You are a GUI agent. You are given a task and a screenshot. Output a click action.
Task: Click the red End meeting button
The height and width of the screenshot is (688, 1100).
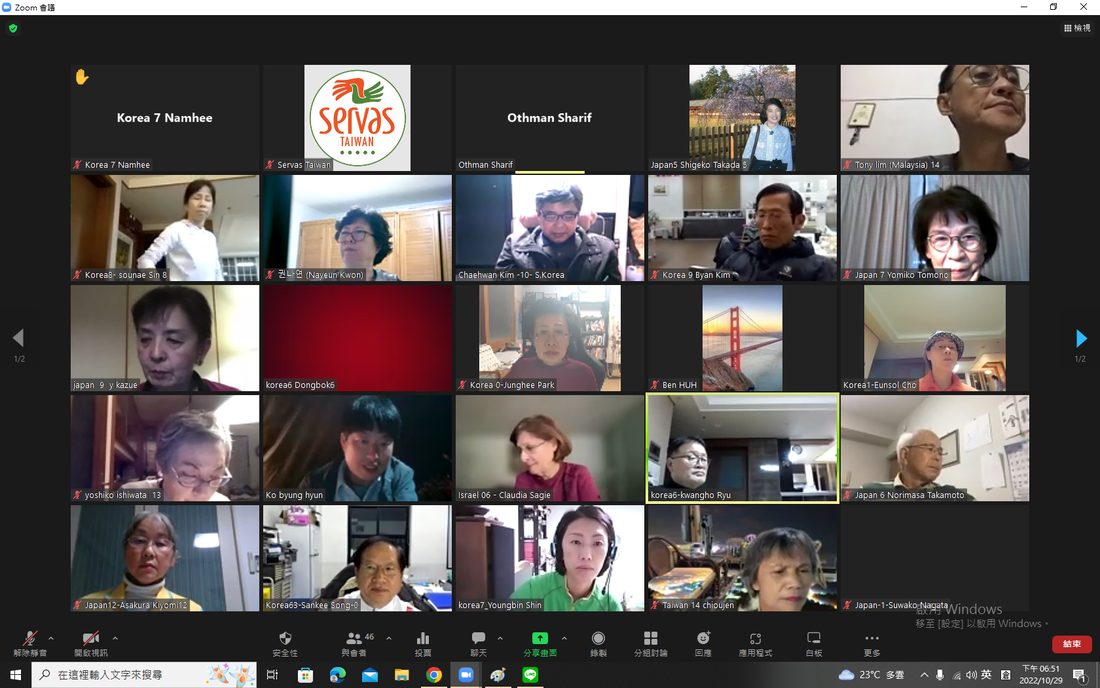tap(1071, 643)
